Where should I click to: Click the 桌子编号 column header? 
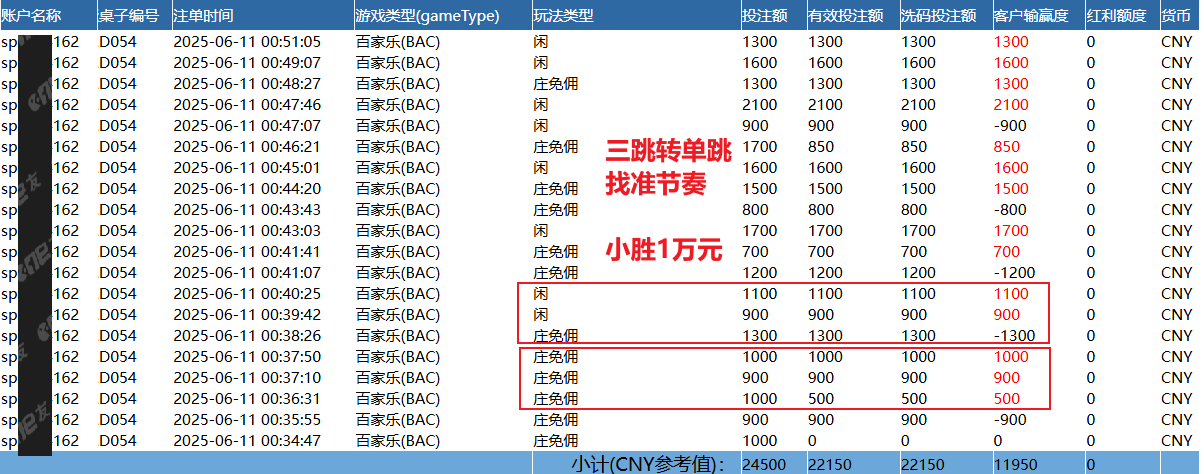click(x=129, y=17)
